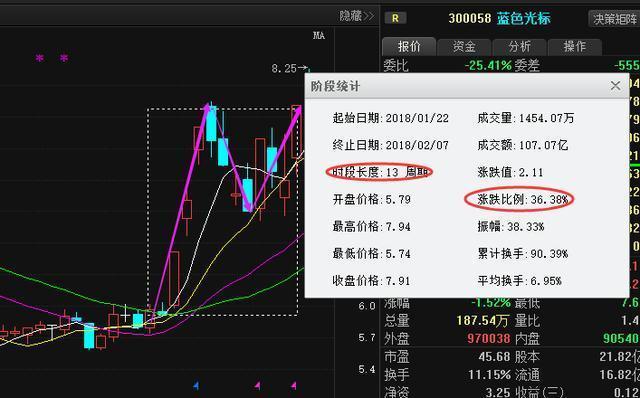Click the 隐藏>> button

[x=356, y=16]
